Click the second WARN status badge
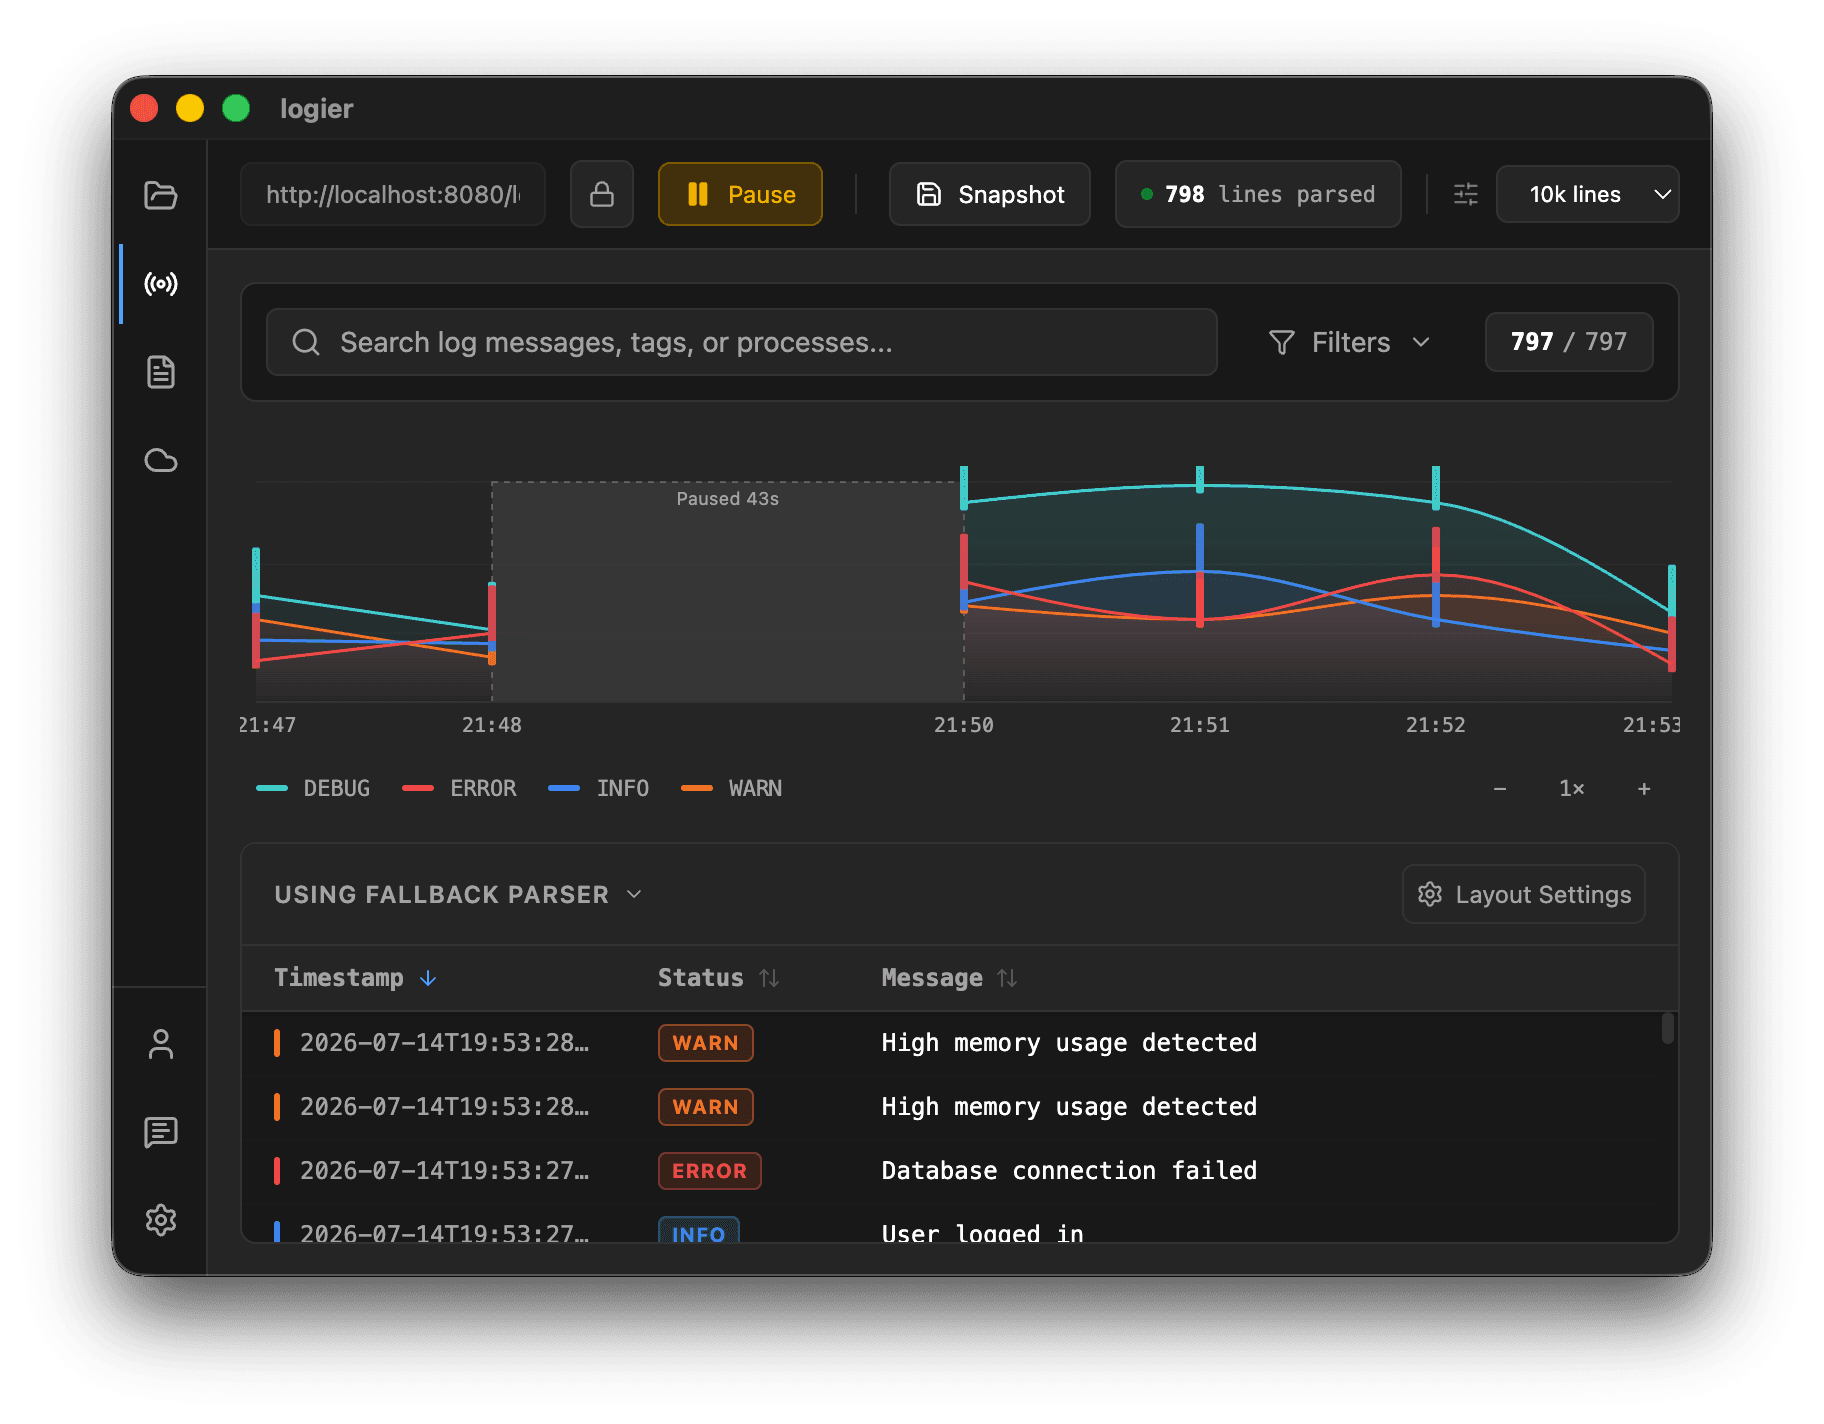This screenshot has height=1424, width=1824. click(706, 1107)
